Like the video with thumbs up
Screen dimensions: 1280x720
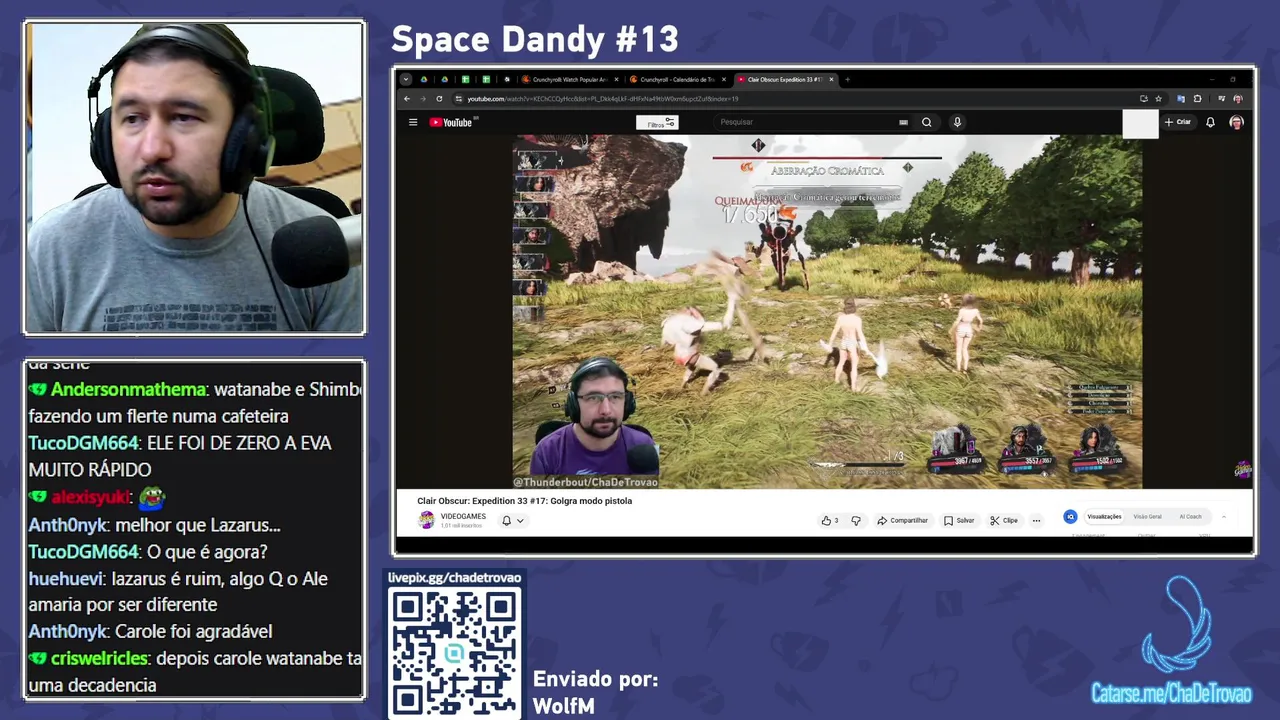(x=830, y=520)
